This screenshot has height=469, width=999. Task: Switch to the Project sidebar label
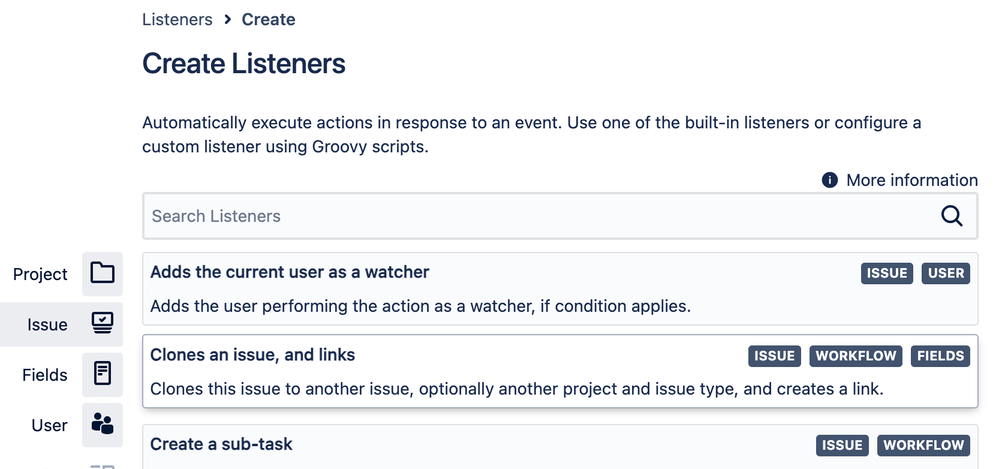tap(40, 274)
